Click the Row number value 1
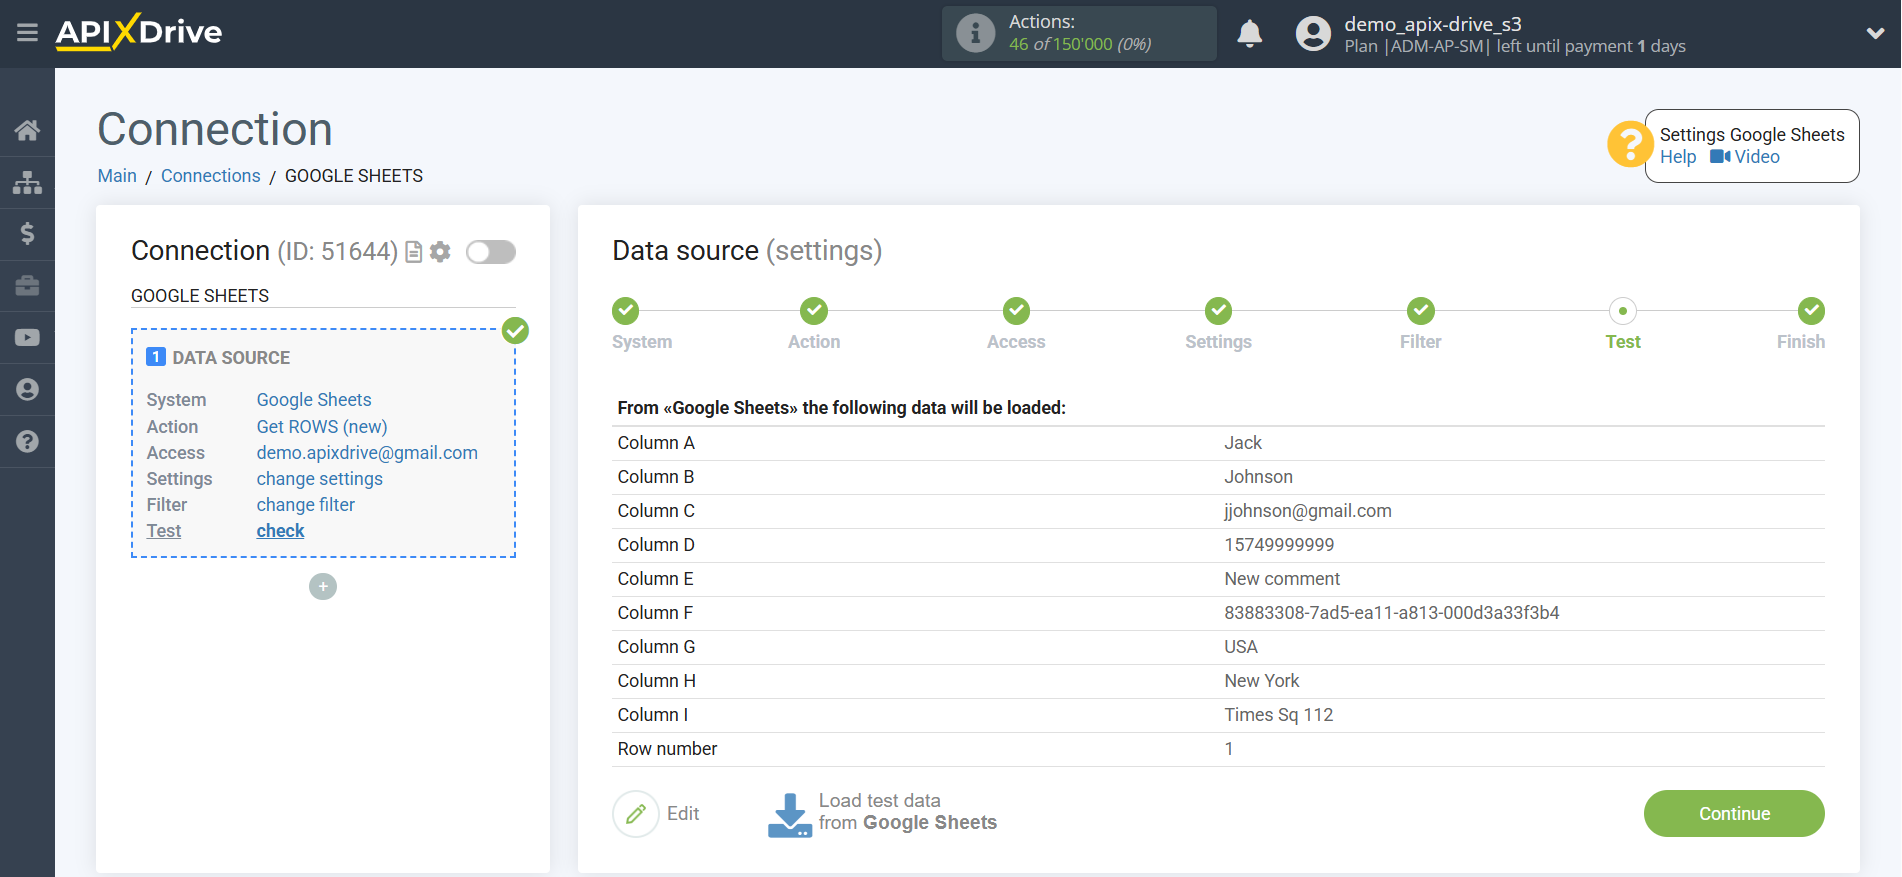 pos(1229,749)
